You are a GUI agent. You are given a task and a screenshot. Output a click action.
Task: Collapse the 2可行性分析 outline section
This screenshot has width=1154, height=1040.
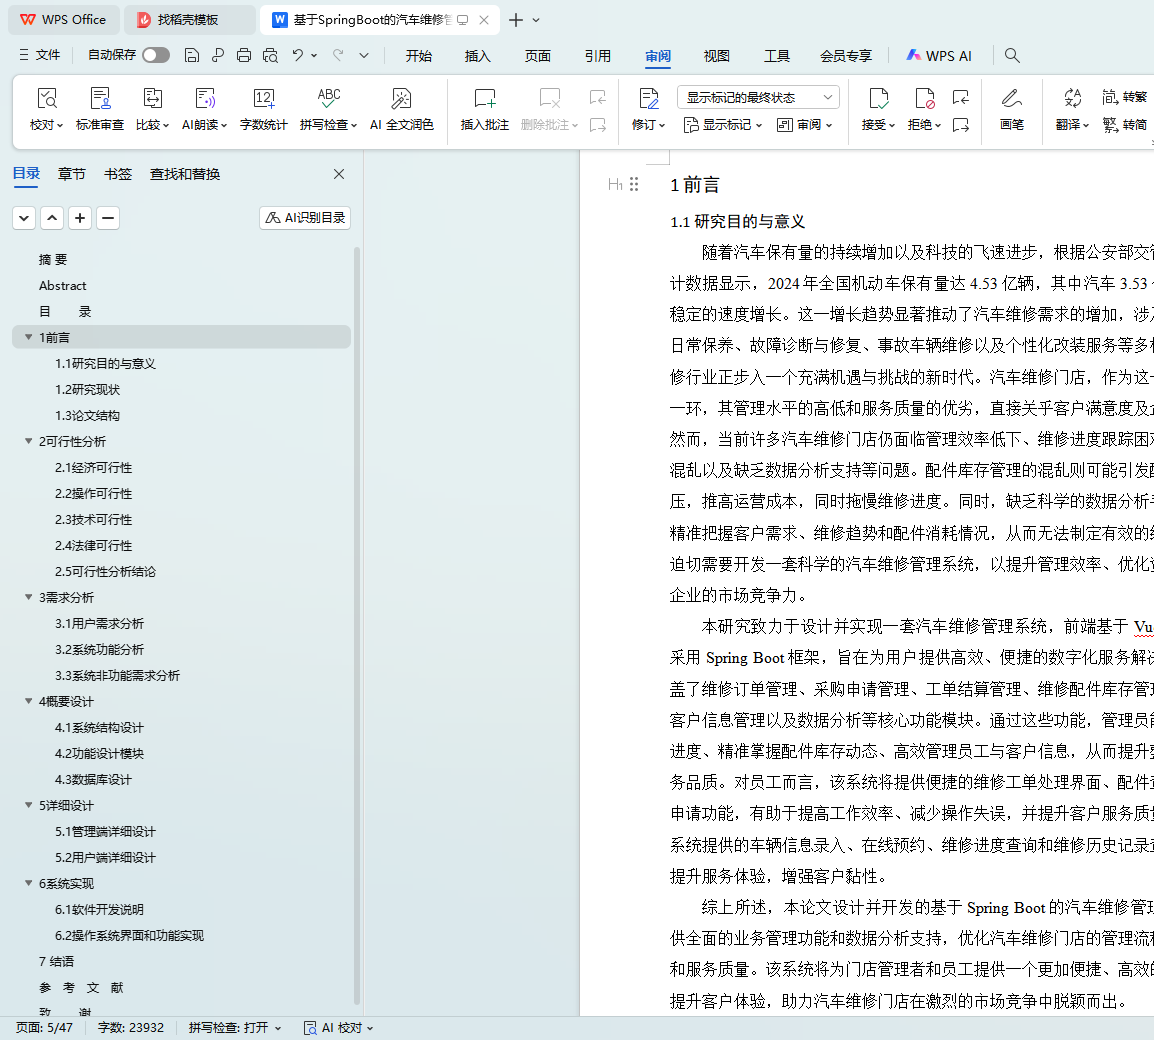coord(29,441)
